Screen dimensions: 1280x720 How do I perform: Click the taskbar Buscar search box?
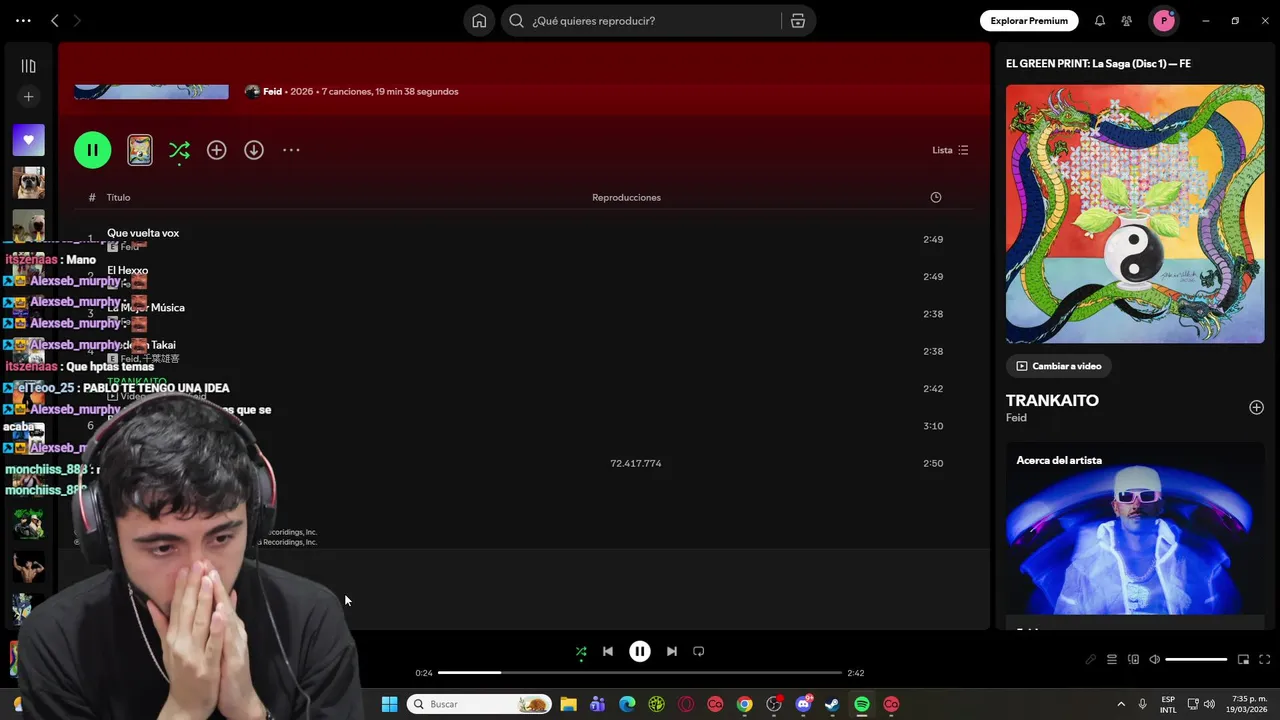tap(479, 704)
